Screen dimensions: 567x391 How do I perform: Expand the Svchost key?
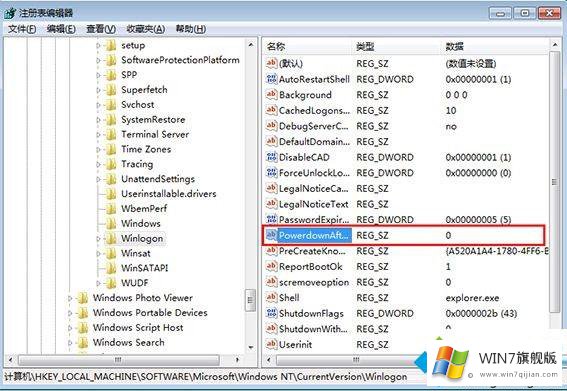(98, 105)
